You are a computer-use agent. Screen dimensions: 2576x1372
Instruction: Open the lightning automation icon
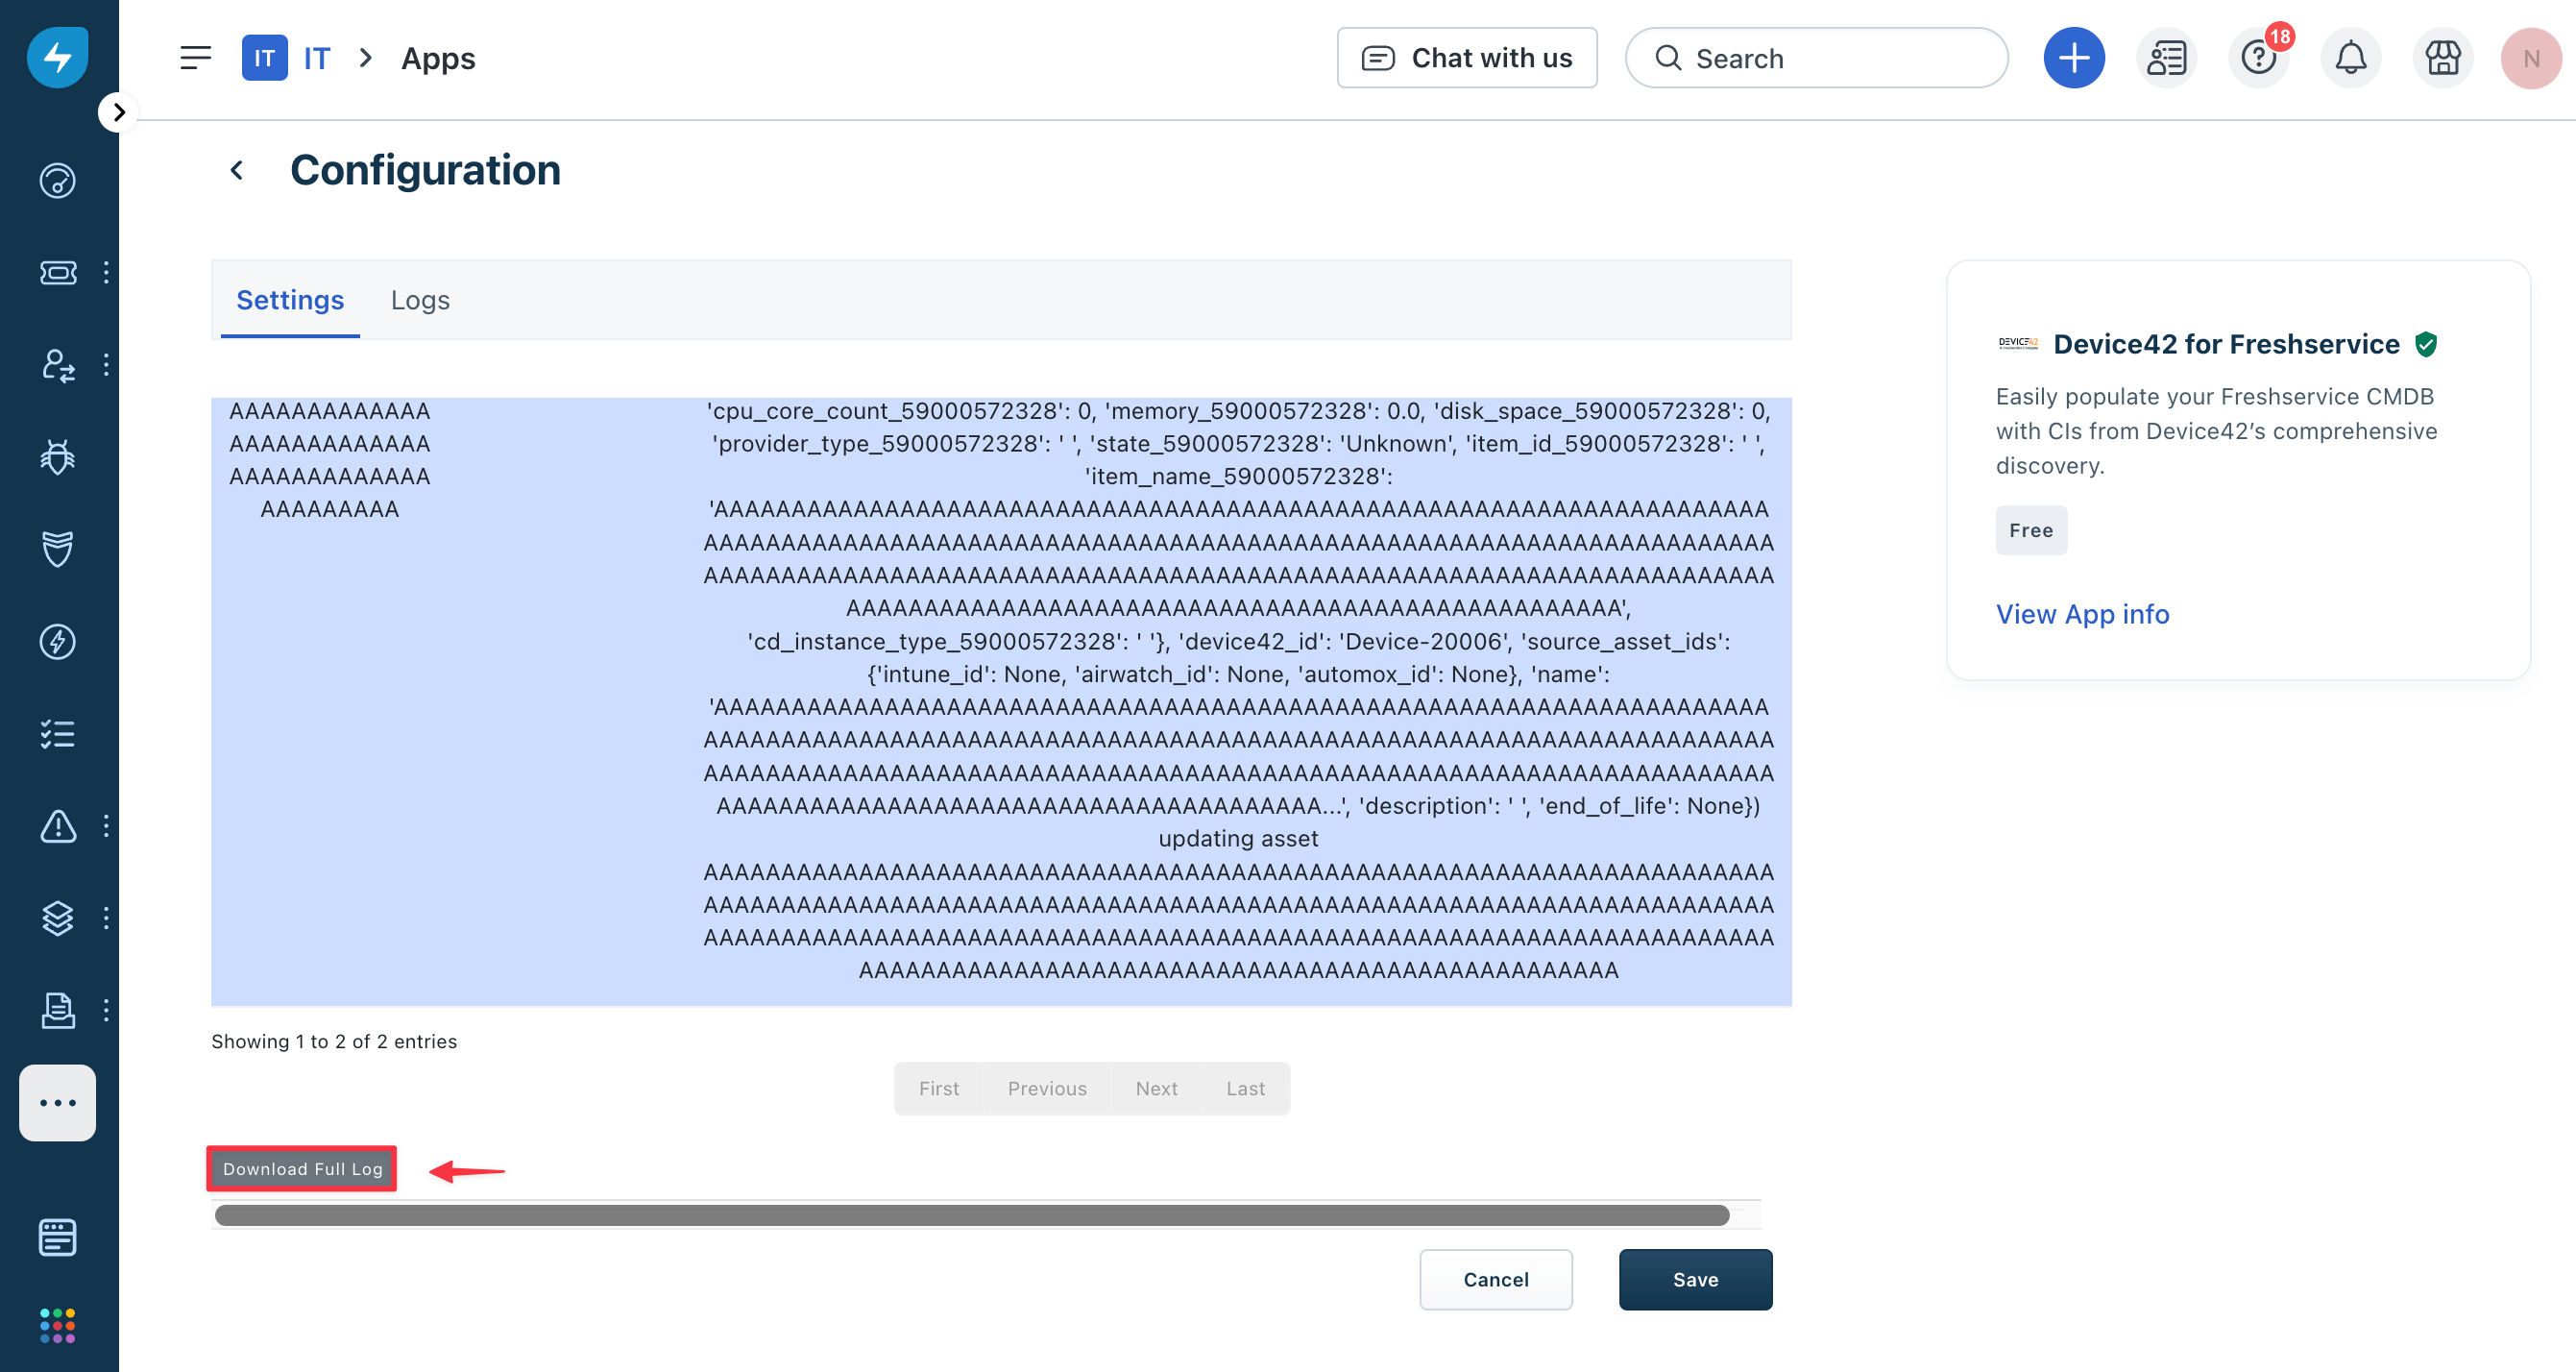point(57,641)
